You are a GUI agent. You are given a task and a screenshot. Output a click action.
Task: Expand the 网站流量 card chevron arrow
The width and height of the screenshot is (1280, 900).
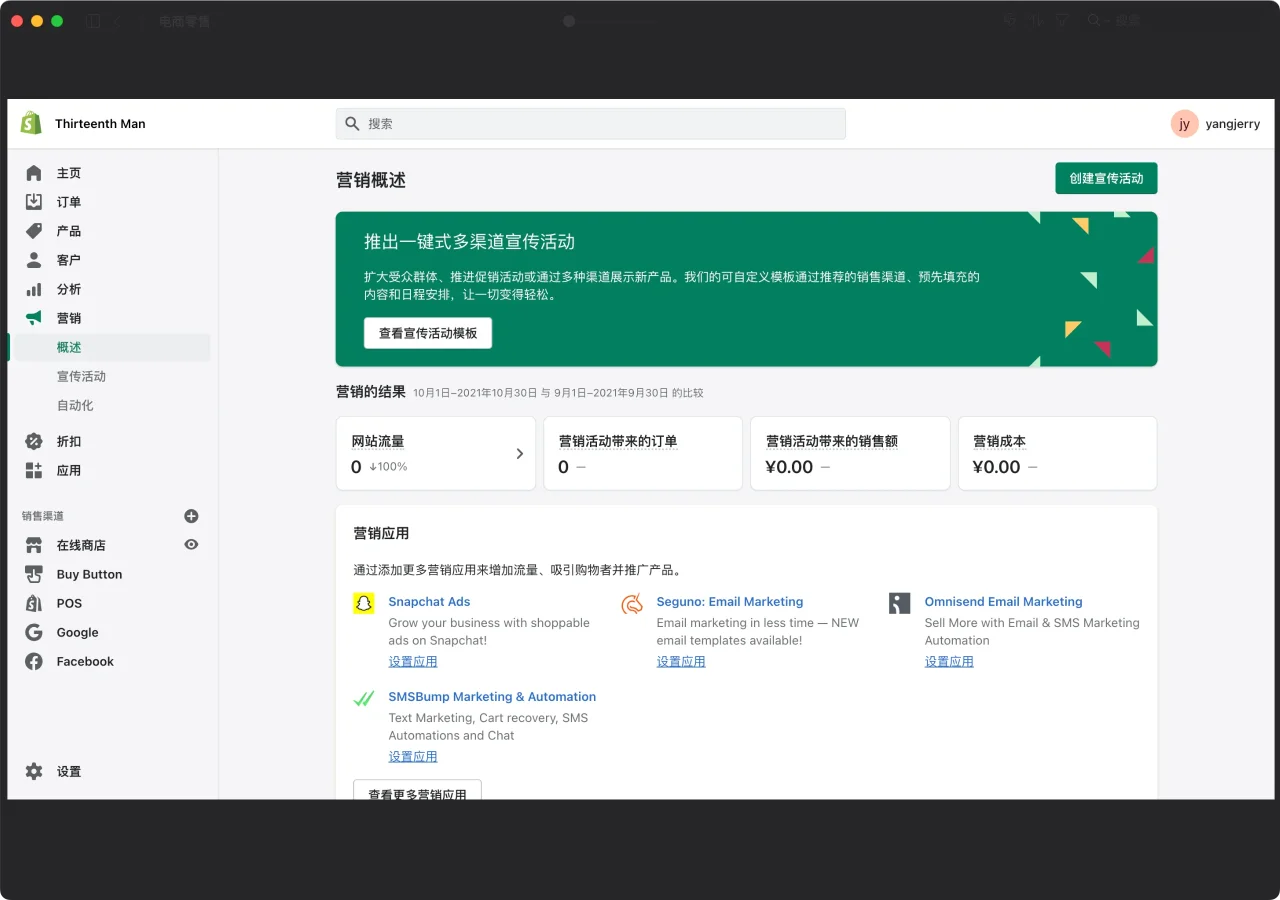click(520, 453)
